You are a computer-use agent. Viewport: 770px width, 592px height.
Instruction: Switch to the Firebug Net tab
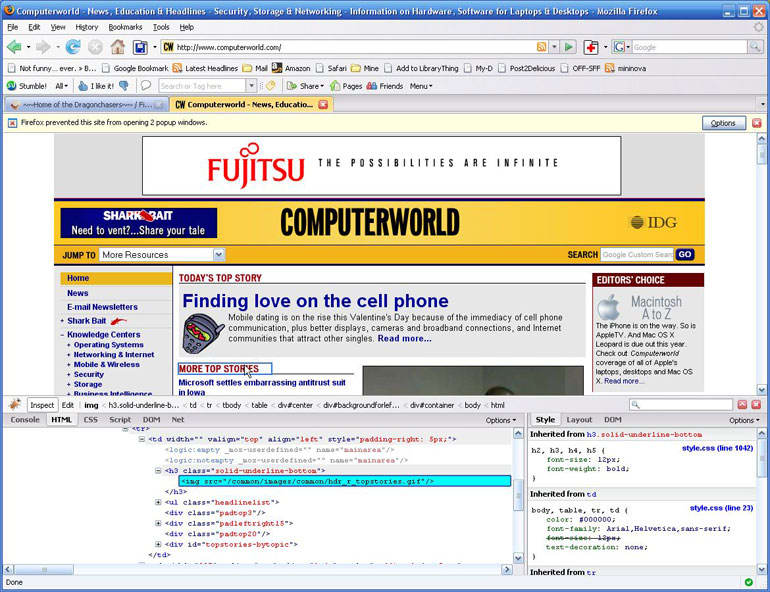(x=178, y=420)
